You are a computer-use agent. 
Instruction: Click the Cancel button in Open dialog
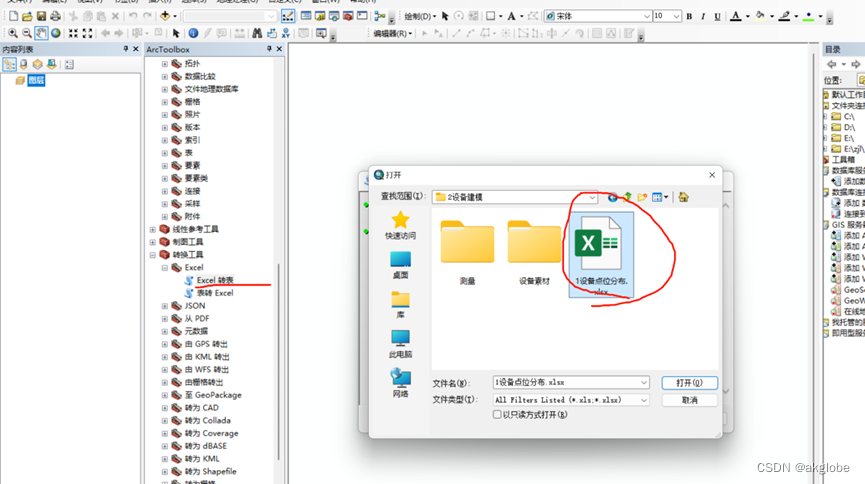tap(690, 400)
